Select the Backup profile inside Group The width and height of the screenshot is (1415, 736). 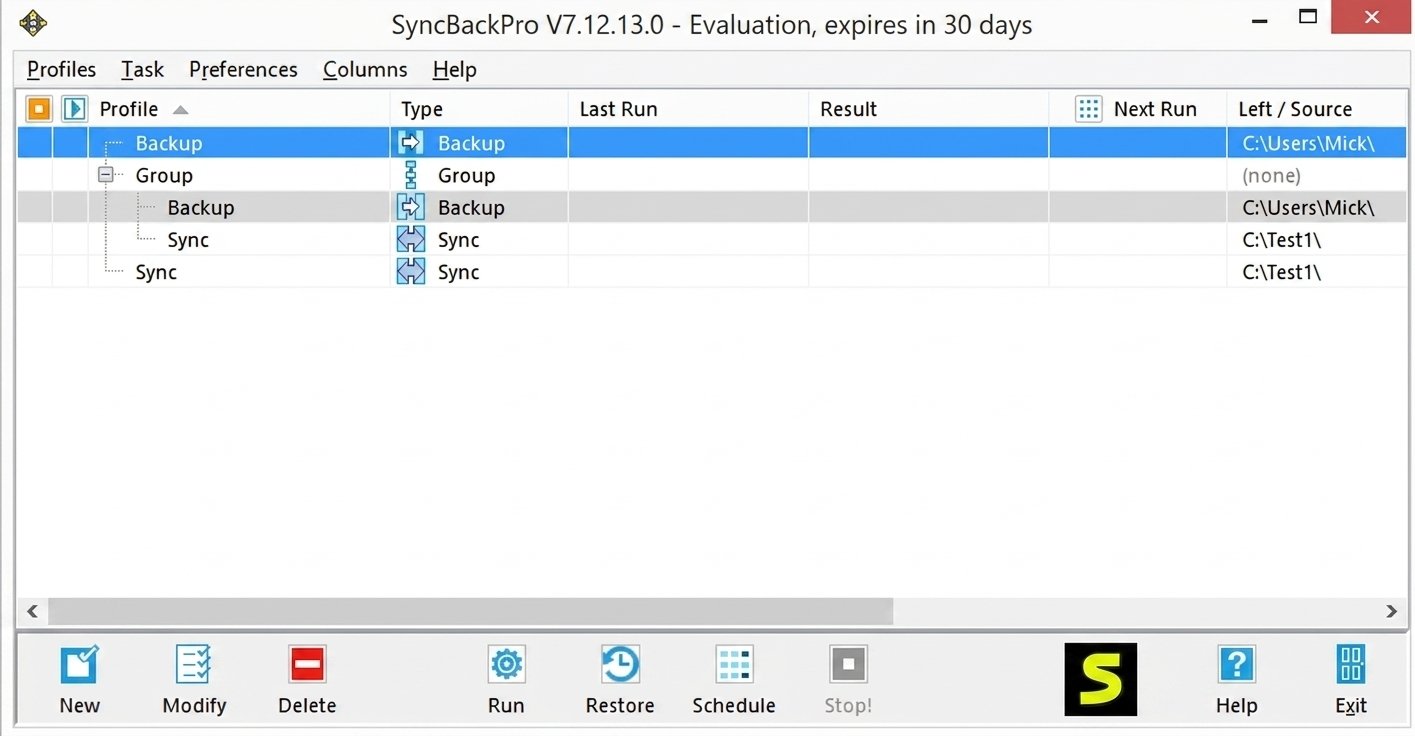coord(201,207)
